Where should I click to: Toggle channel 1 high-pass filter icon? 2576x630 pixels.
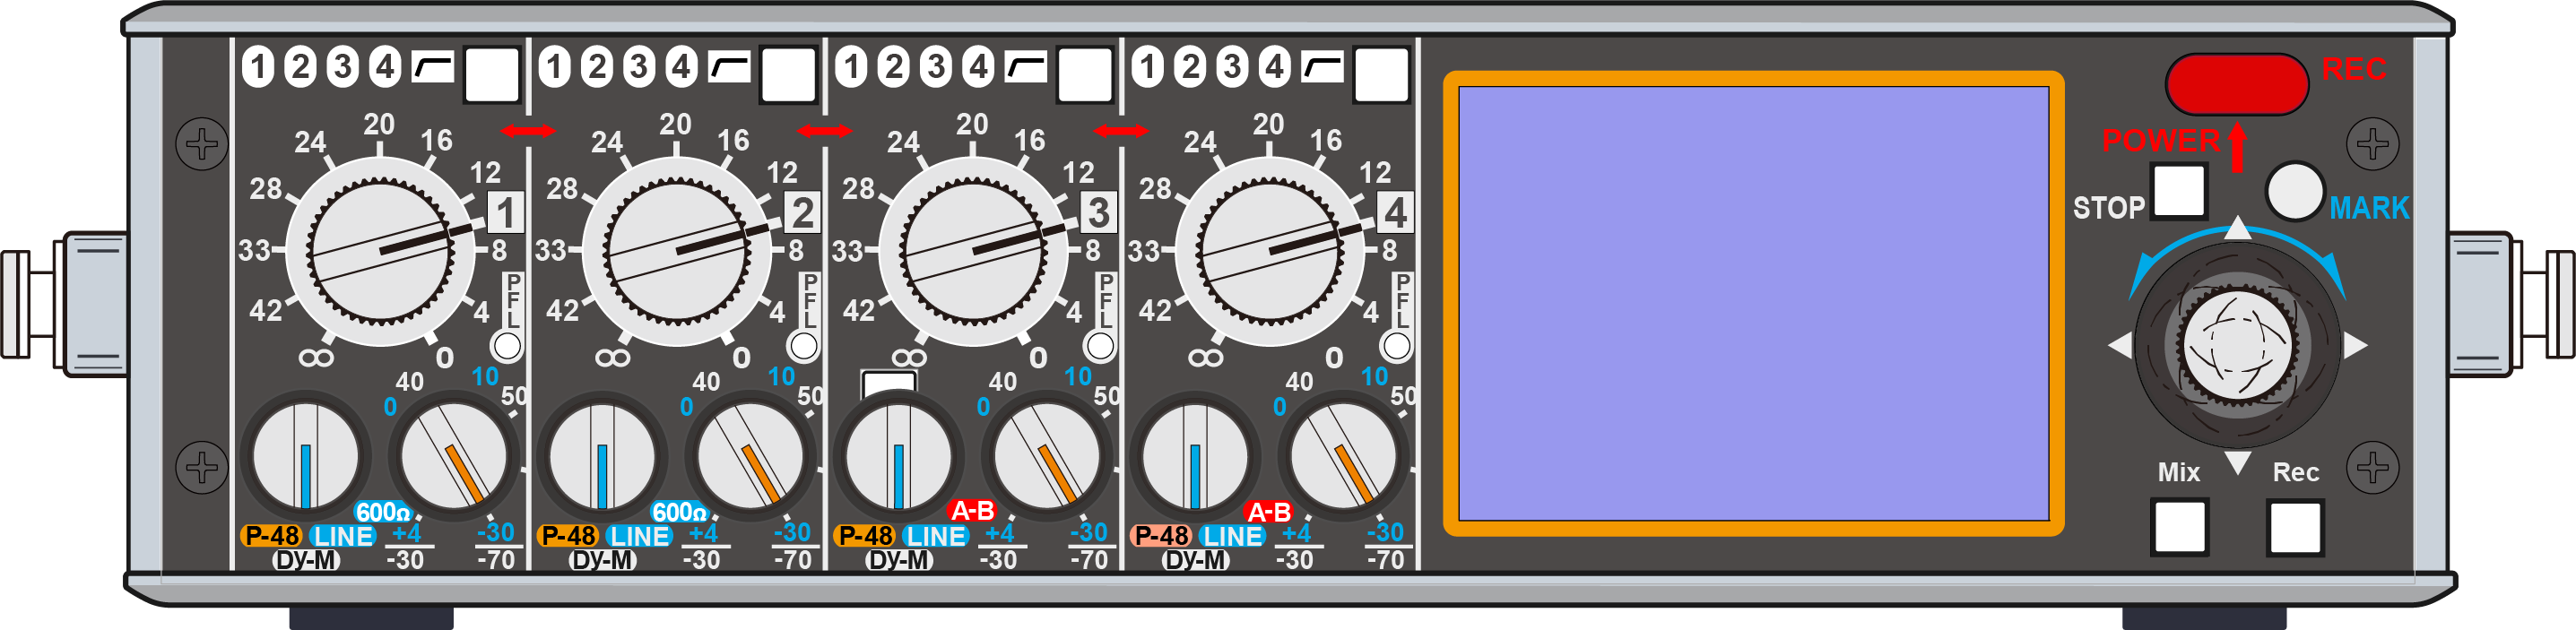433,67
